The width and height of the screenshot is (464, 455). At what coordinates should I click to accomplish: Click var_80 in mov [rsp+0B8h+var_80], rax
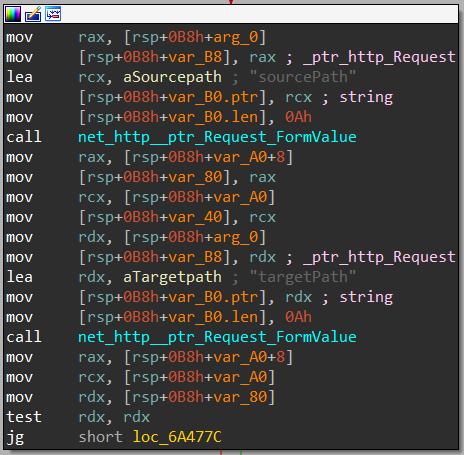pos(195,177)
